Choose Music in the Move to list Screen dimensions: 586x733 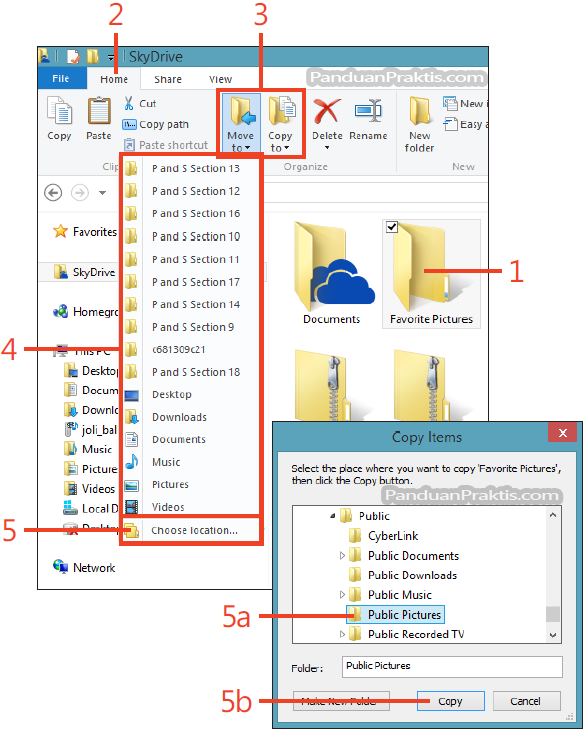[191, 462]
